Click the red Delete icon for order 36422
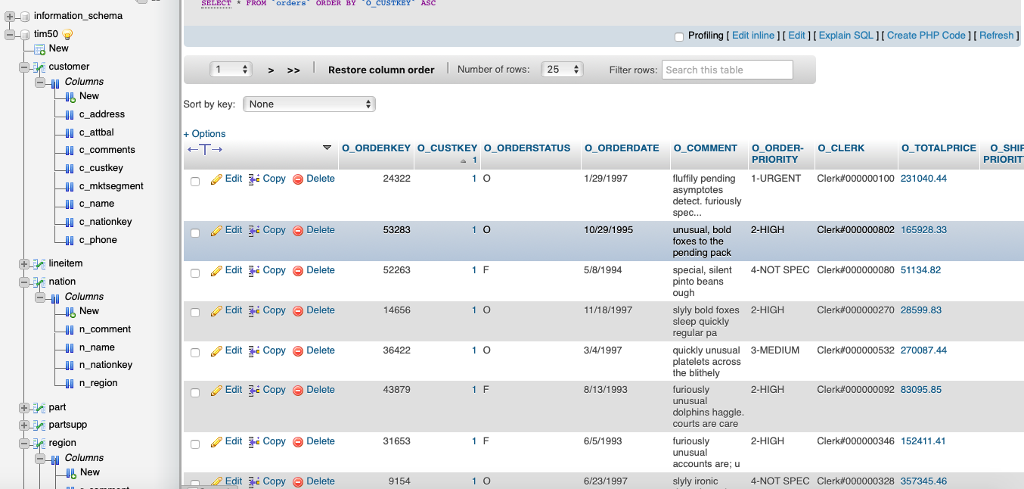Screen dimensions: 1024x489 click(x=298, y=351)
